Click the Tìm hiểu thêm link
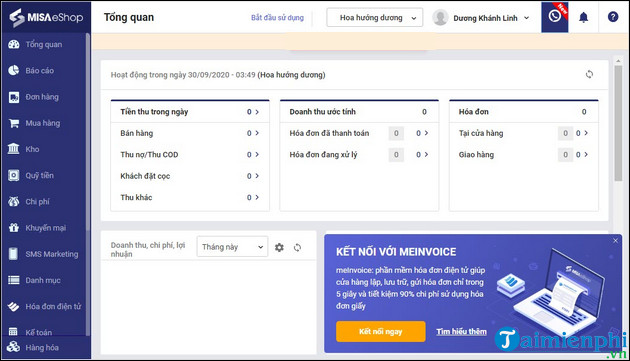 tap(461, 332)
